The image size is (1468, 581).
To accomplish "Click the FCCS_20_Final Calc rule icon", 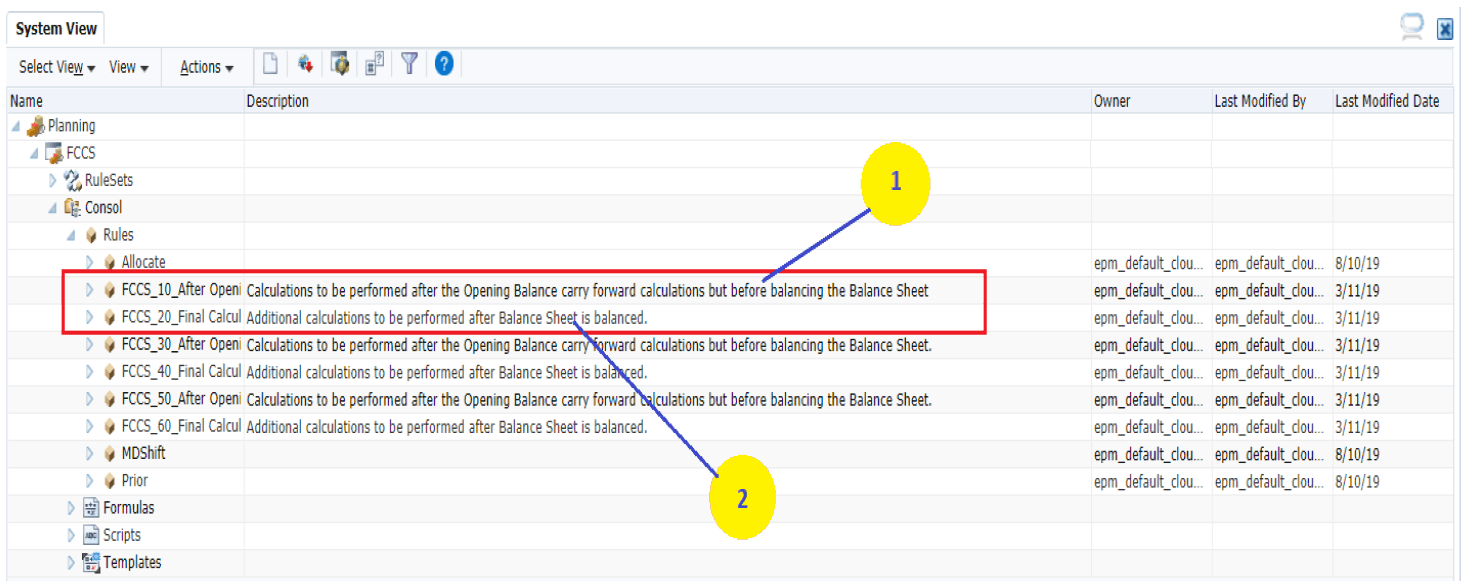I will (110, 317).
